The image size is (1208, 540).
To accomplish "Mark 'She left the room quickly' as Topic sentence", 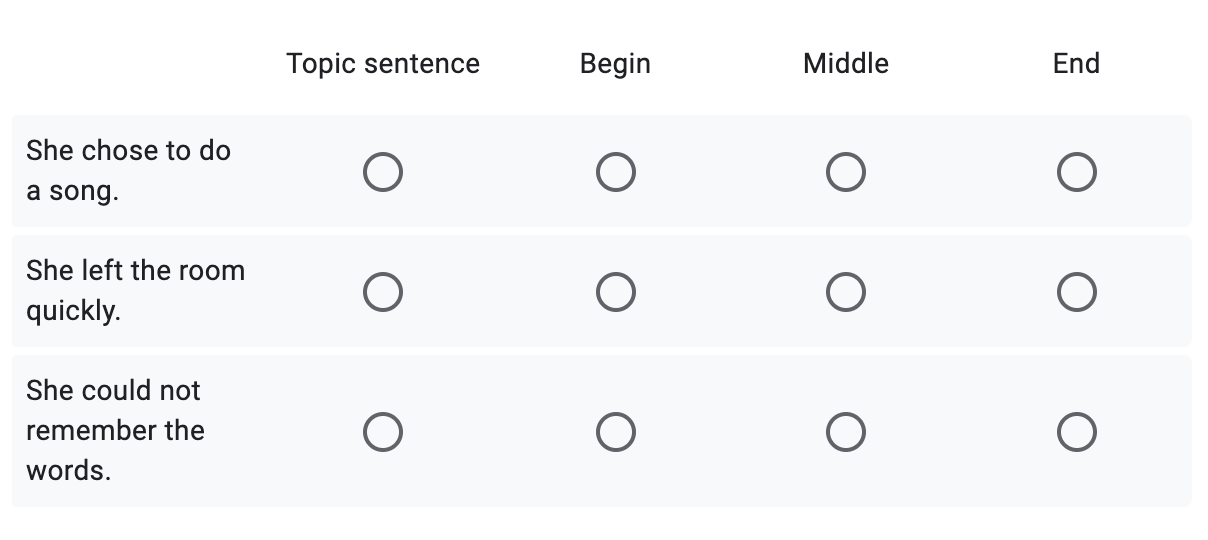I will tap(383, 292).
